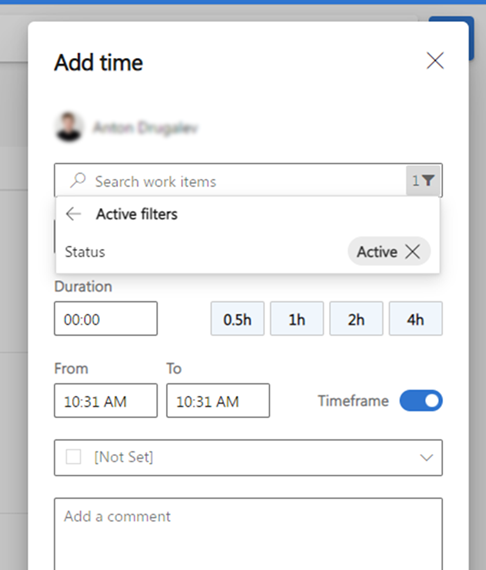Click the filter funnel icon
Image resolution: width=486 pixels, height=570 pixels.
tap(428, 180)
